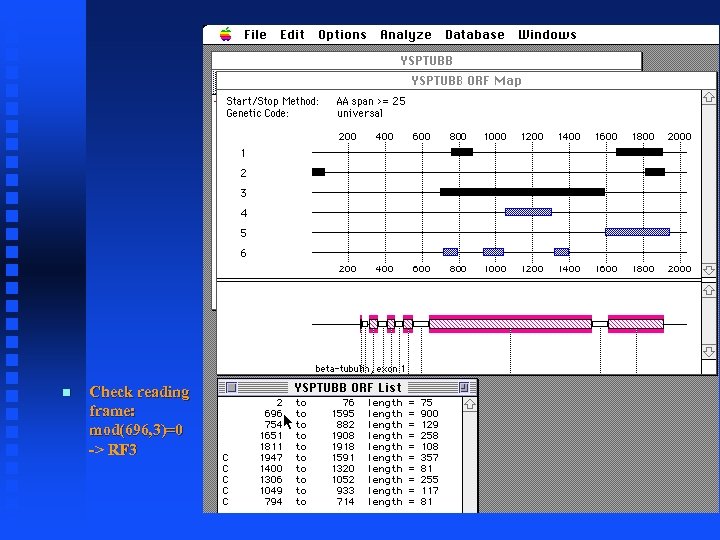Open the Analyze menu
This screenshot has height=540, width=720.
(x=406, y=35)
